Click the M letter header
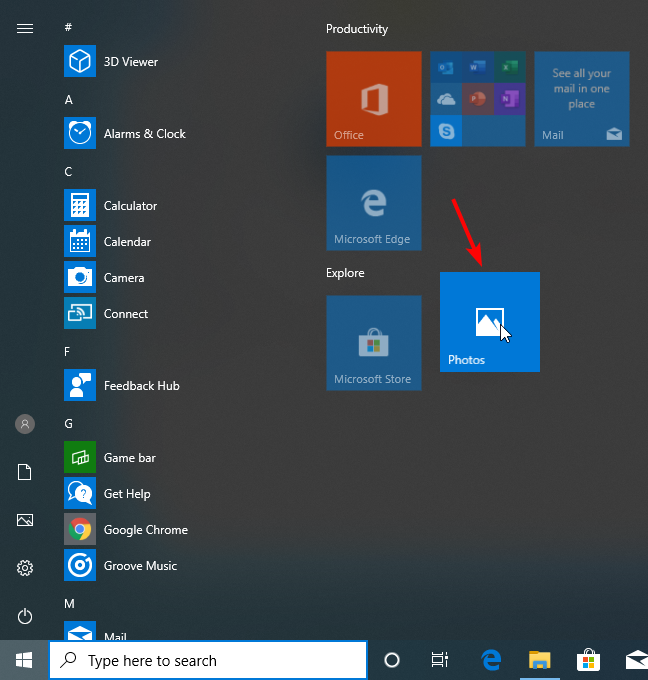This screenshot has height=680, width=648. 69,603
